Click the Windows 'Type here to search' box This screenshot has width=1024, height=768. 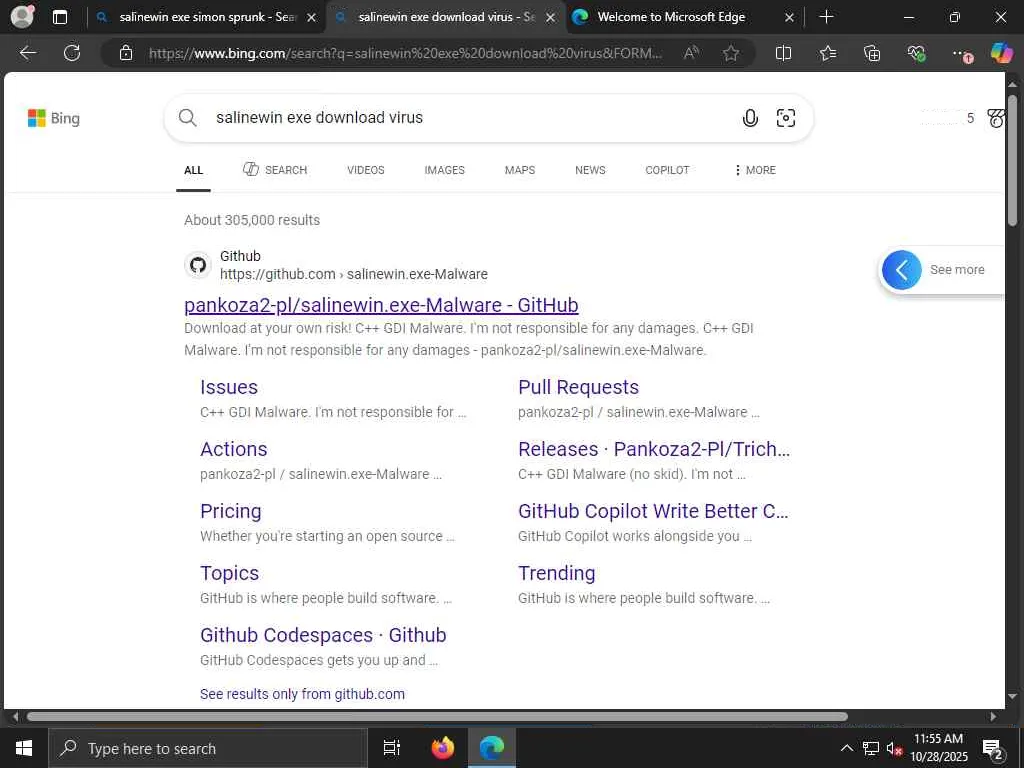[208, 748]
